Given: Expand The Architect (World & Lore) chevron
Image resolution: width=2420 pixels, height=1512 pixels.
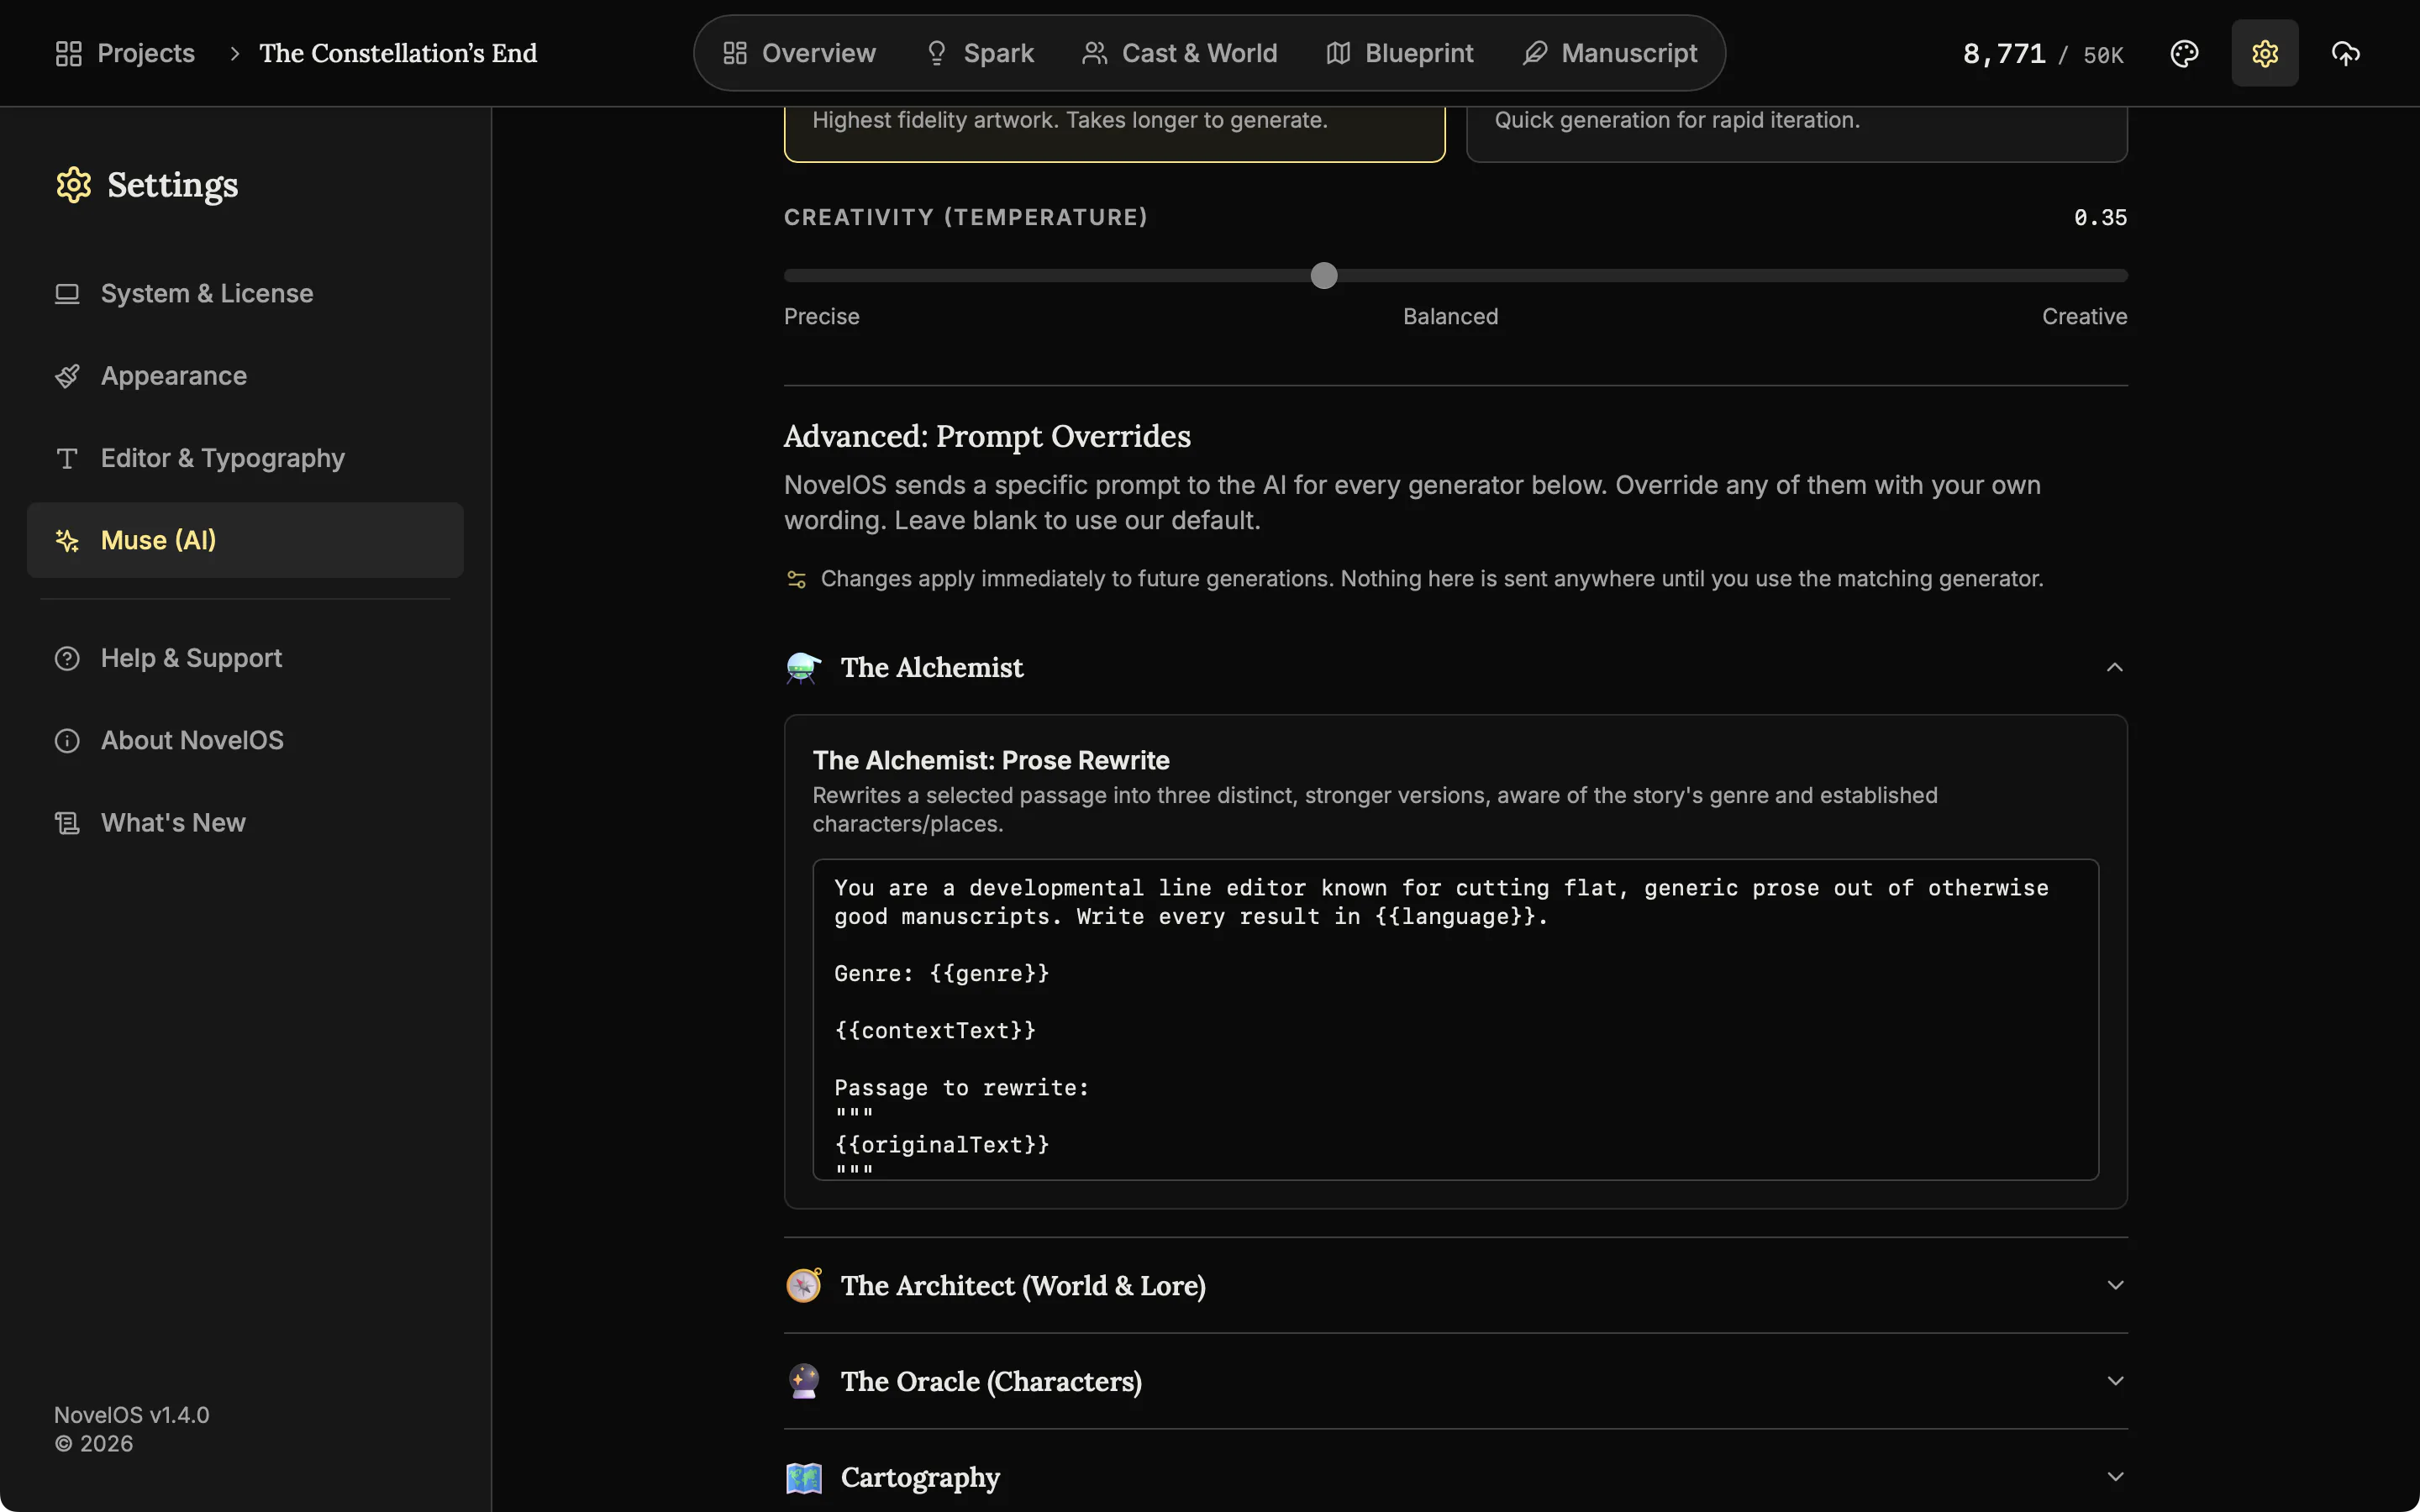Looking at the screenshot, I should (x=2114, y=1285).
